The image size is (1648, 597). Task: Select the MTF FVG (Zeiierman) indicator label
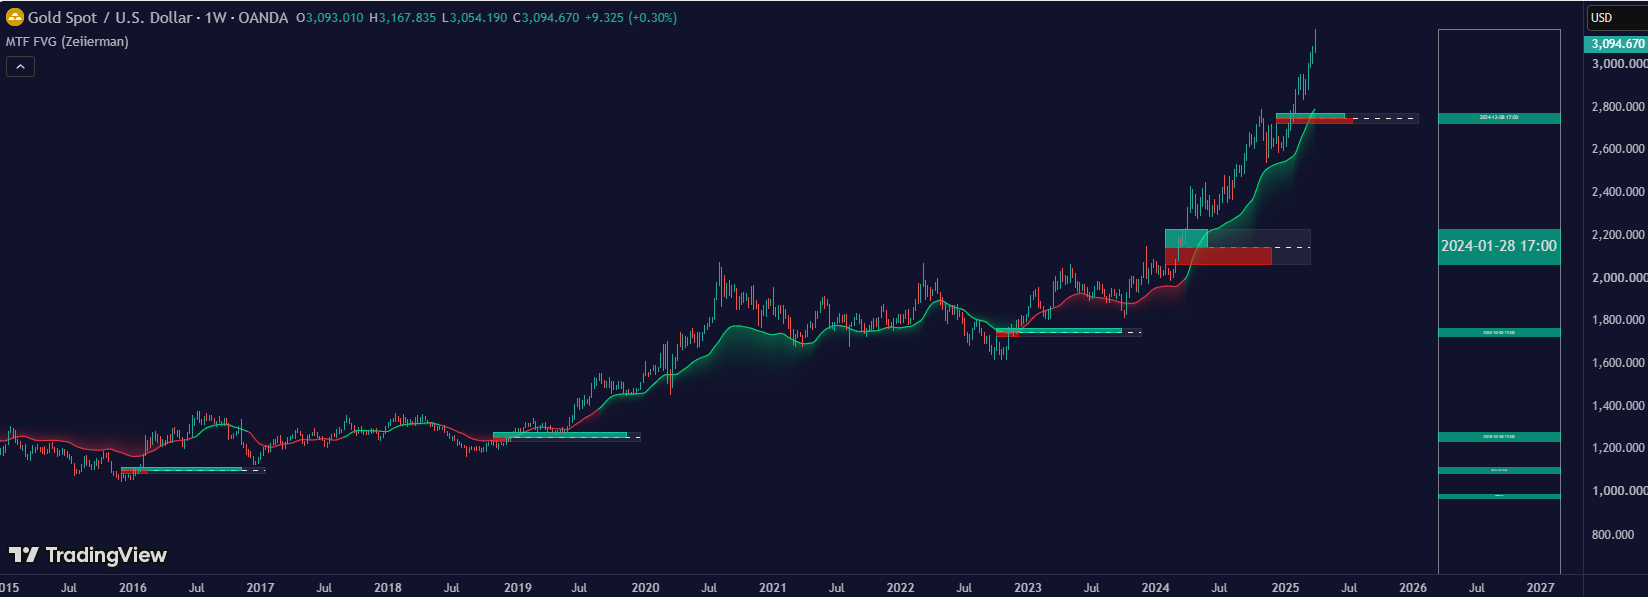pos(67,42)
